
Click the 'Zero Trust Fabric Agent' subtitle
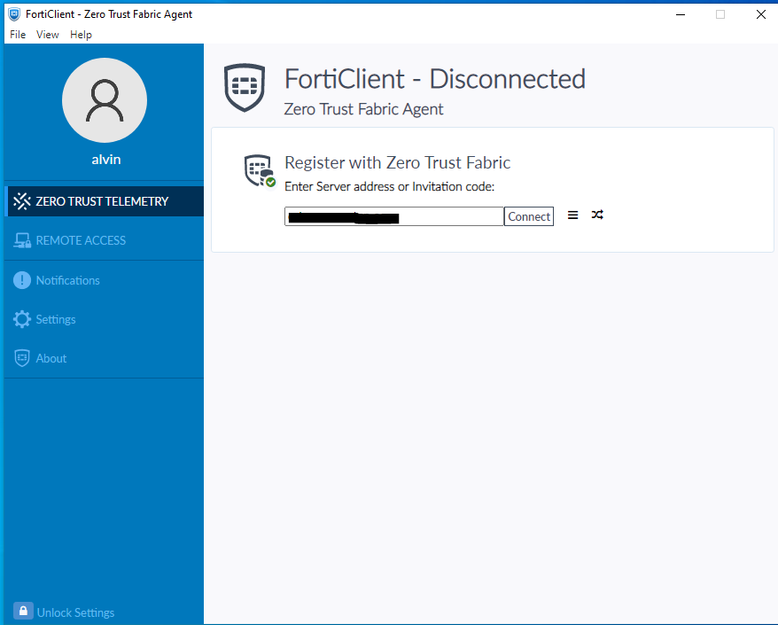click(364, 109)
